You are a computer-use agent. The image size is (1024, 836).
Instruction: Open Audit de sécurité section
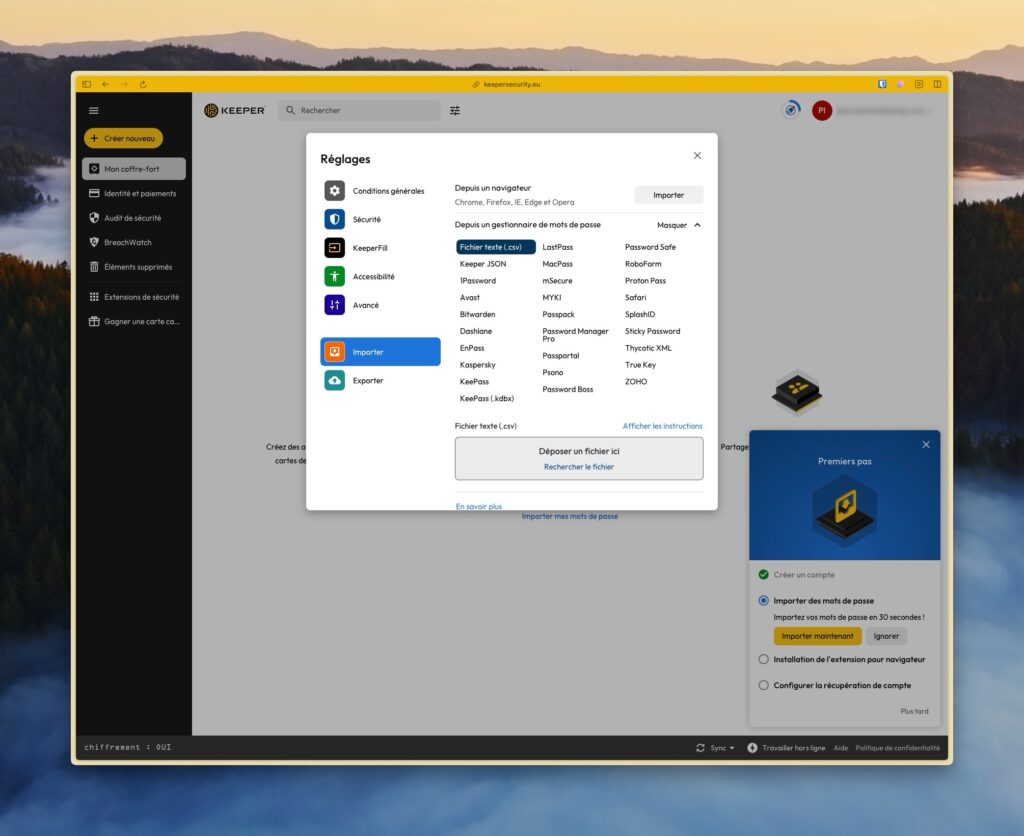point(134,218)
